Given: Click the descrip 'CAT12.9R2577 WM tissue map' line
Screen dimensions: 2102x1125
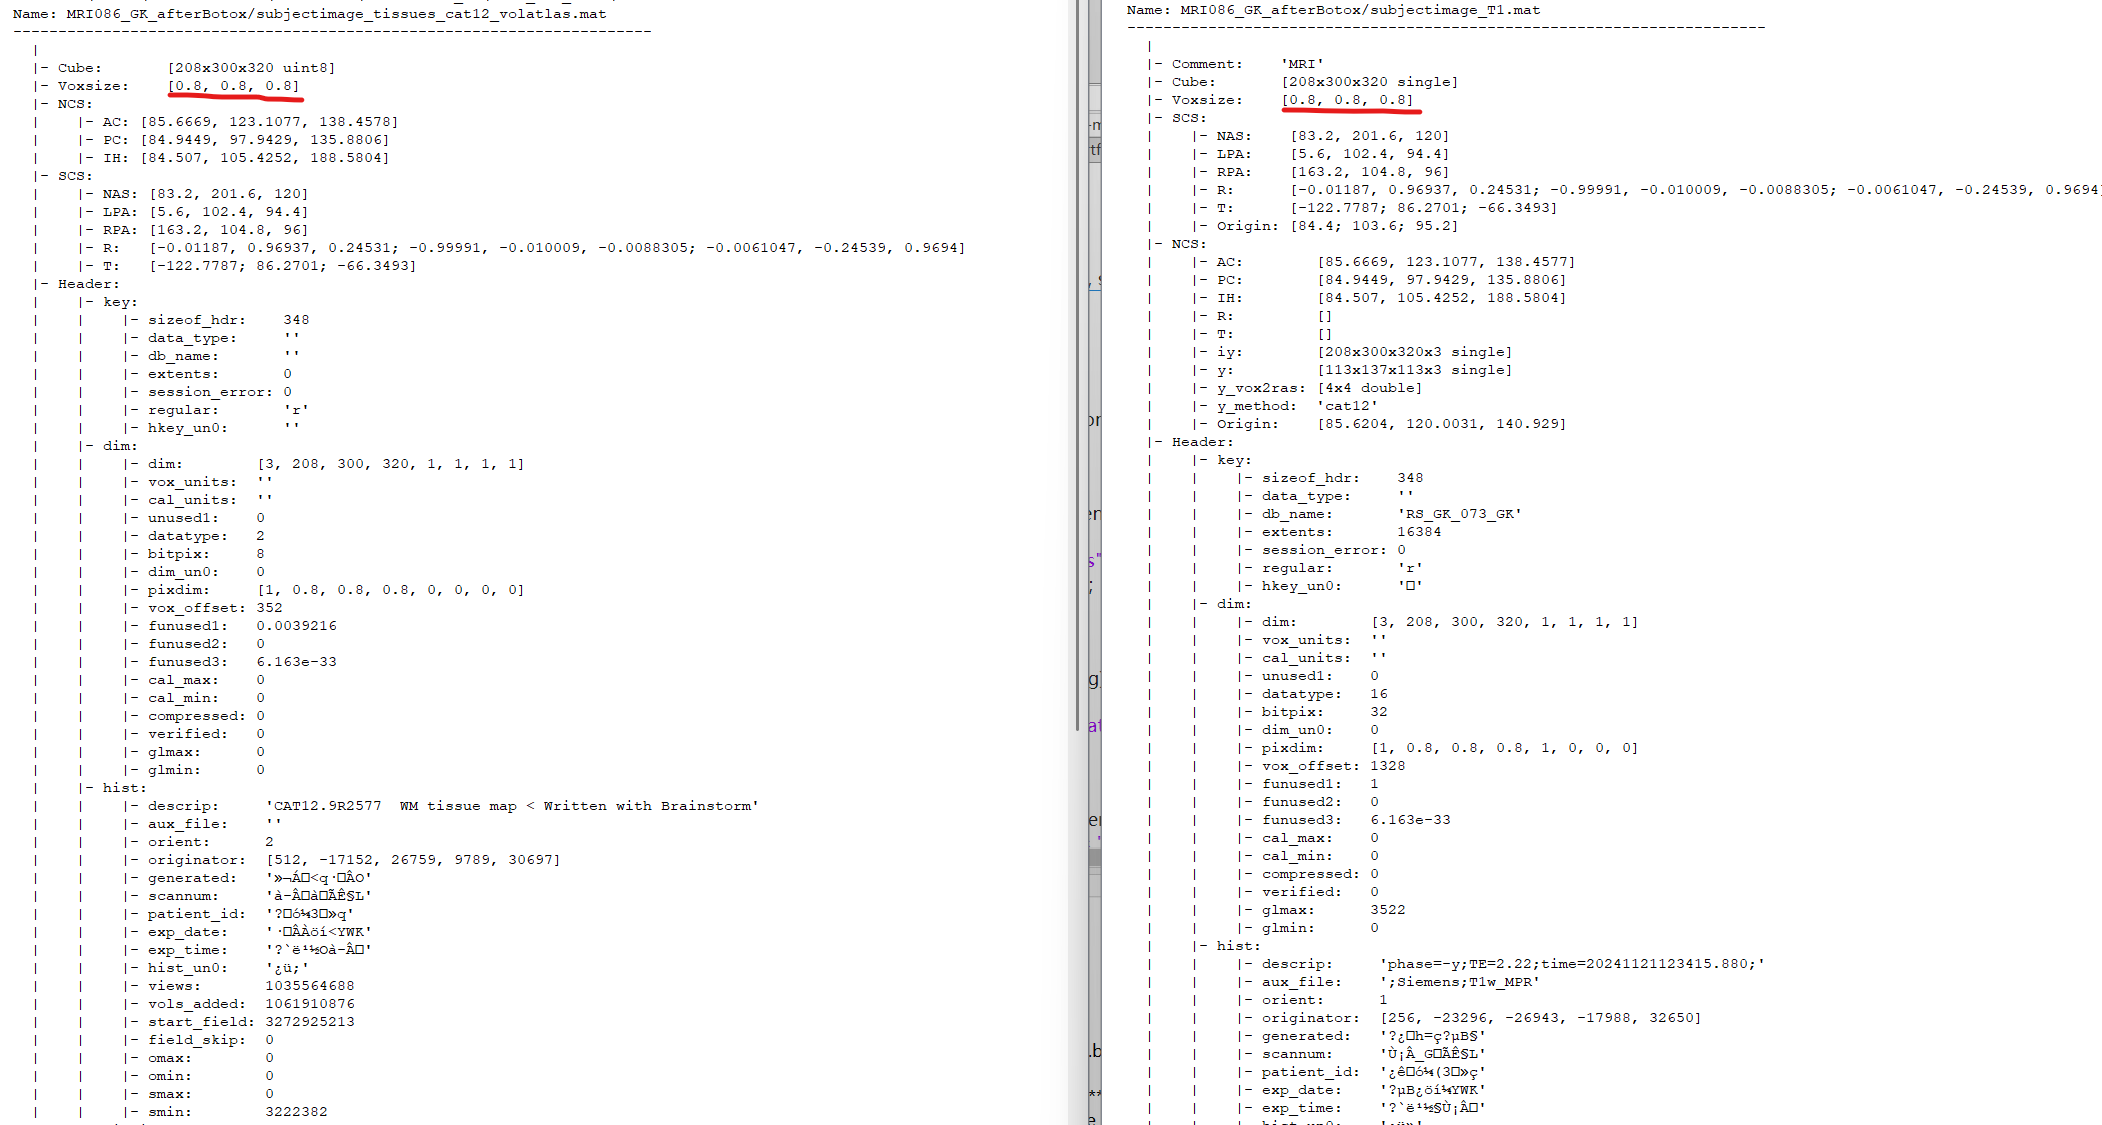Looking at the screenshot, I should pyautogui.click(x=453, y=806).
